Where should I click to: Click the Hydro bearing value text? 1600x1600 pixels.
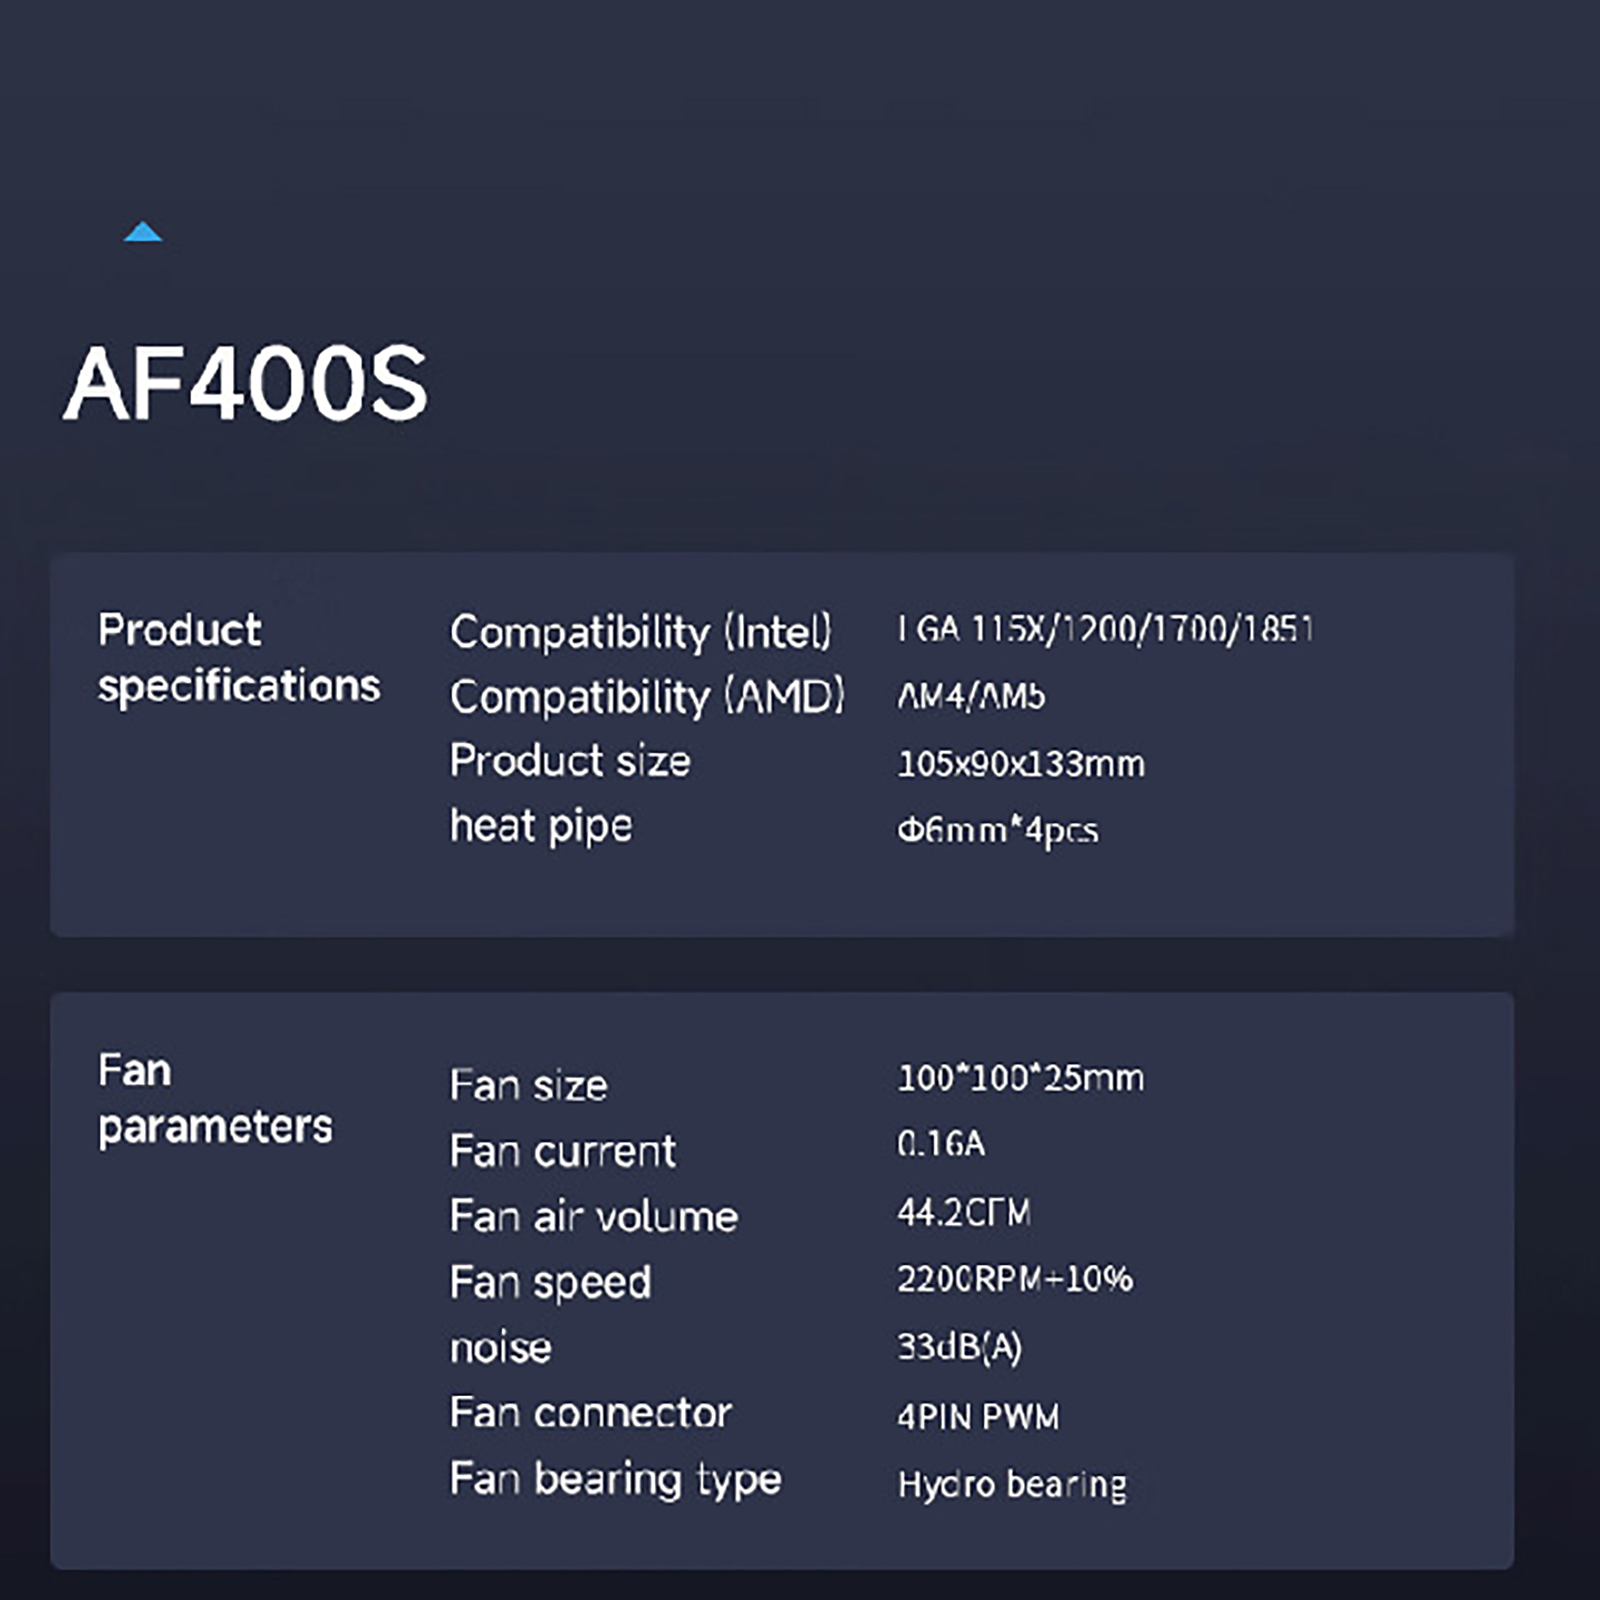point(1012,1484)
